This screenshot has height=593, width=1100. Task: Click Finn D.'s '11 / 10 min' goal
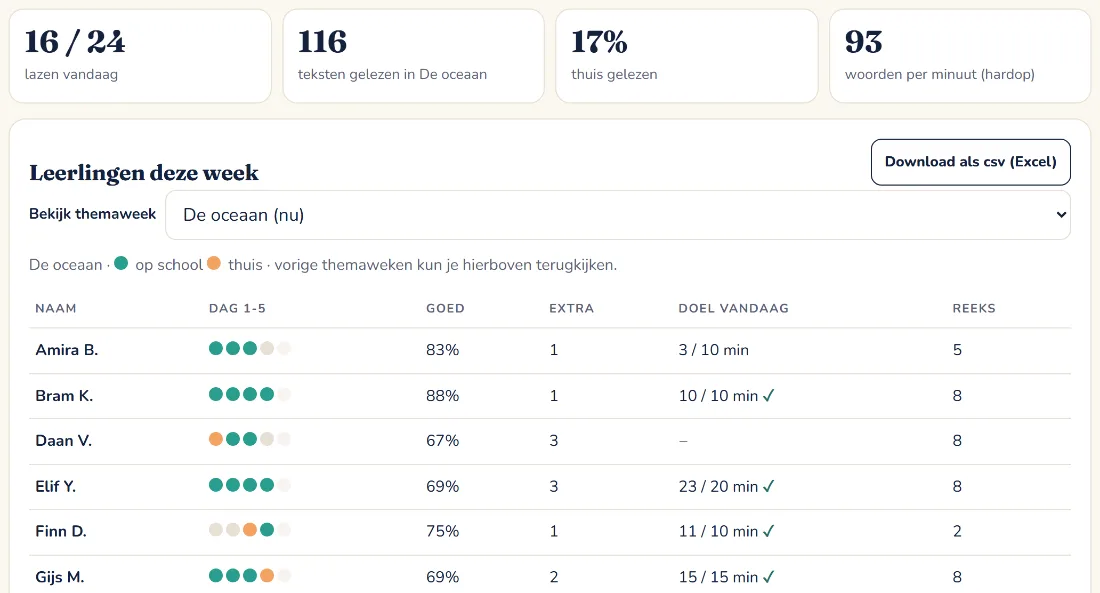click(x=718, y=531)
